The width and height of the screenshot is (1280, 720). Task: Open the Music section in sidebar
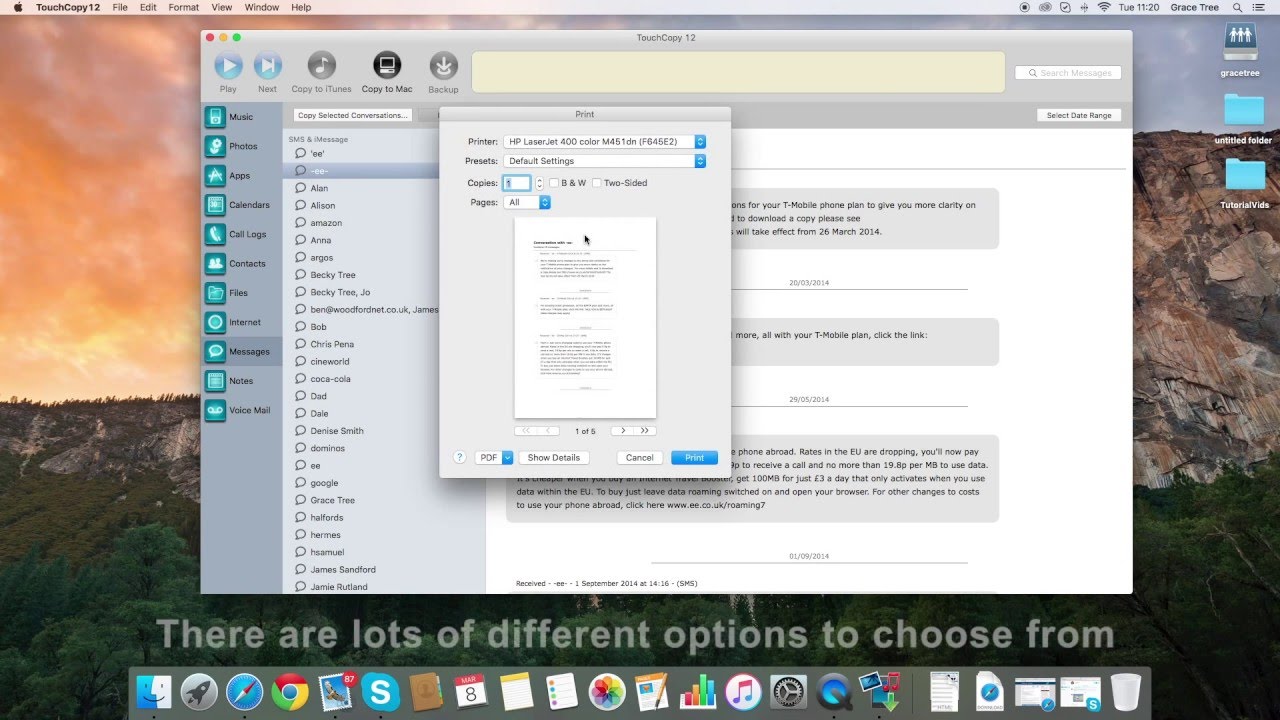pyautogui.click(x=241, y=117)
